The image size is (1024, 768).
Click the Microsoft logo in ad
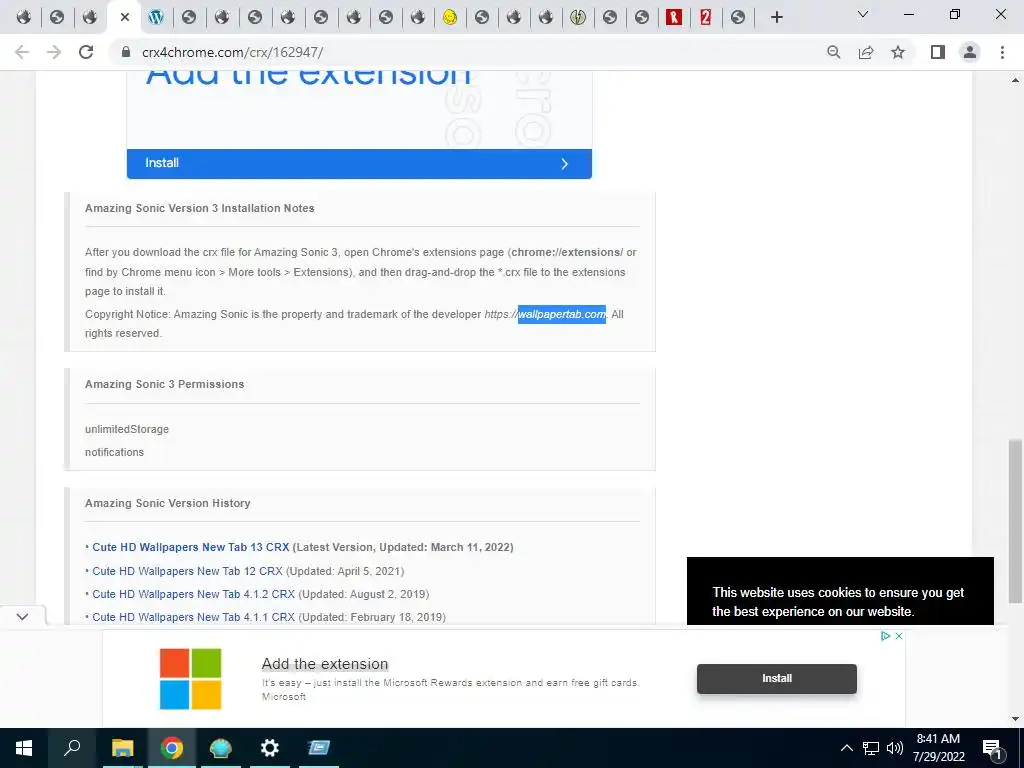(191, 679)
